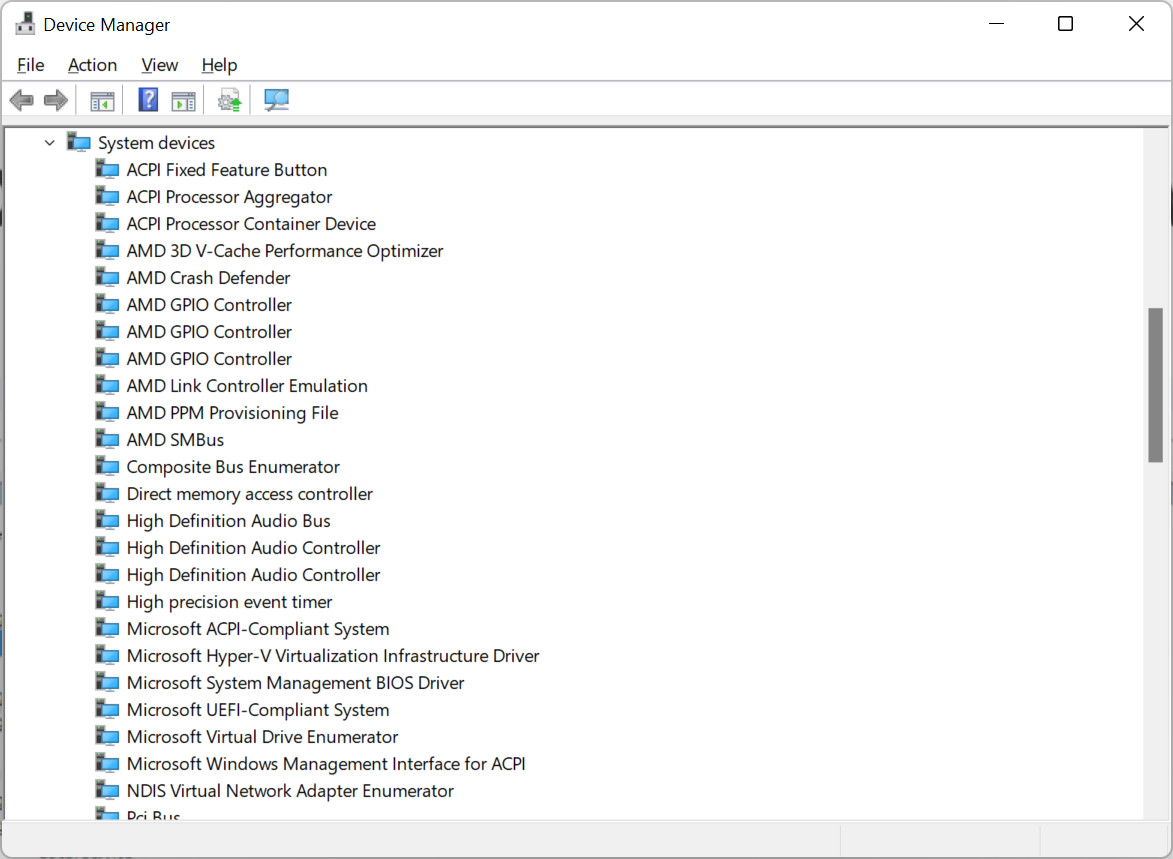Select AMD Crash Defender device

tap(208, 278)
